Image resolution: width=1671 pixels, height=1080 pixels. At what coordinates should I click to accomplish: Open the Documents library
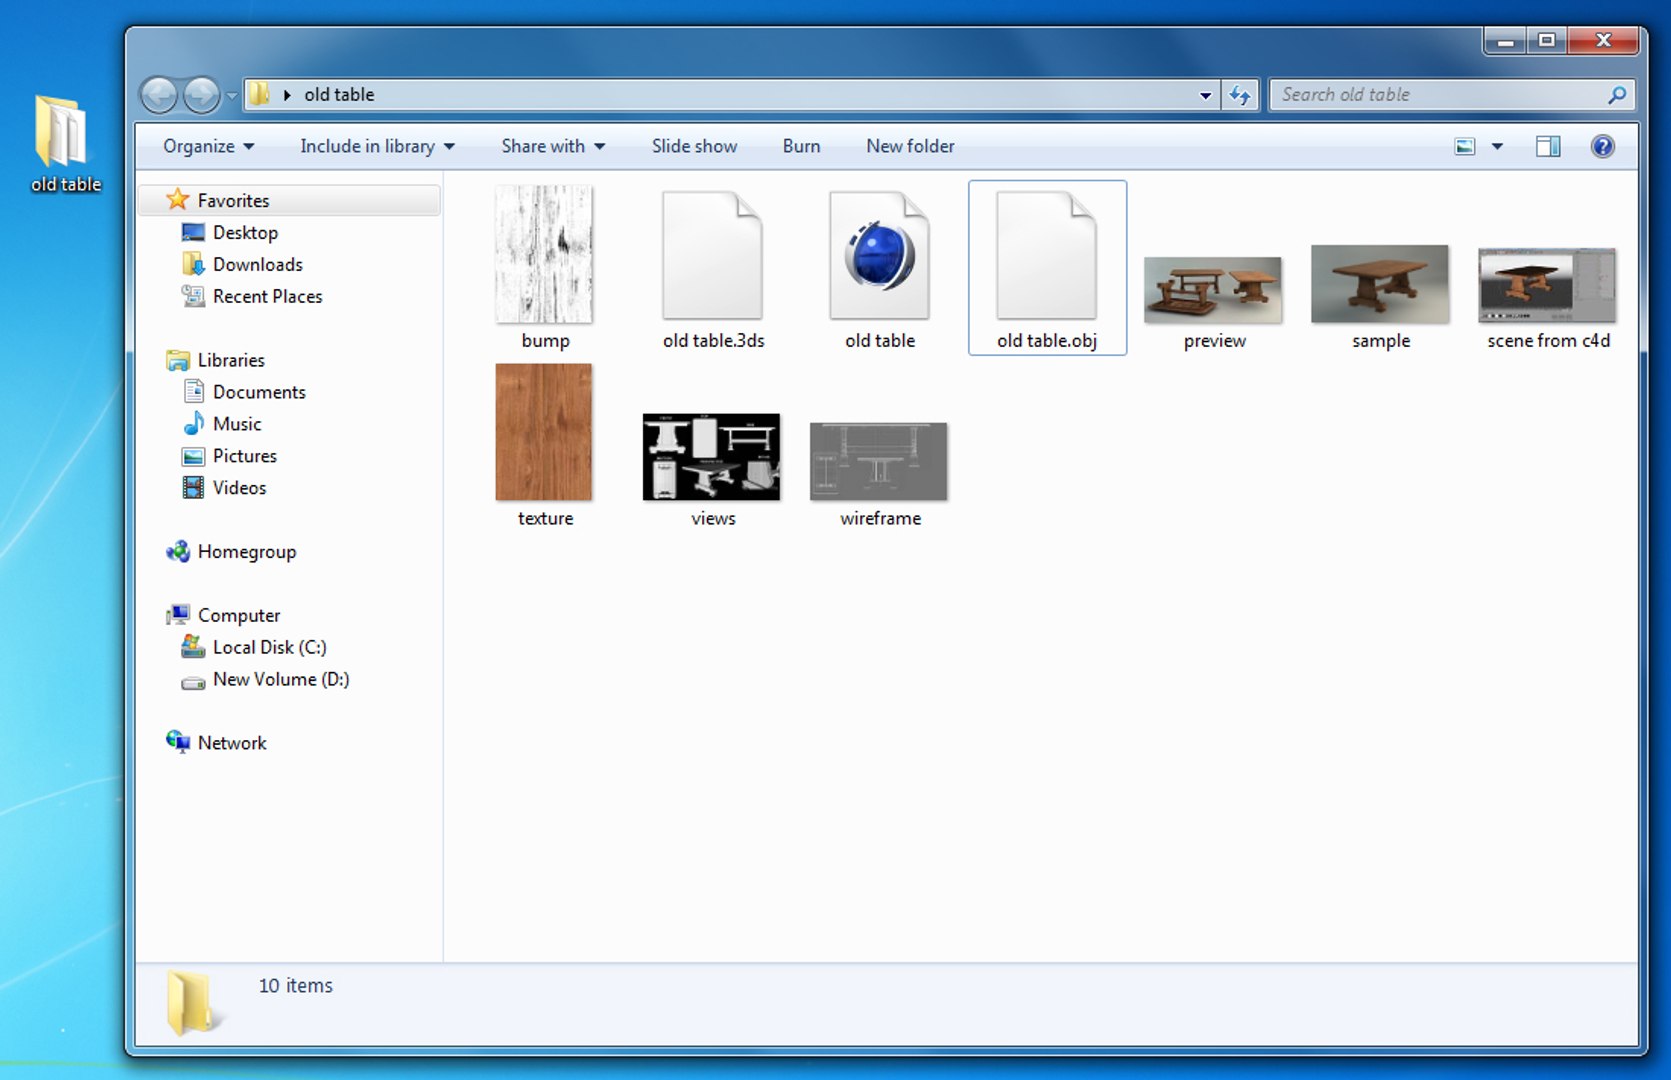pos(259,392)
